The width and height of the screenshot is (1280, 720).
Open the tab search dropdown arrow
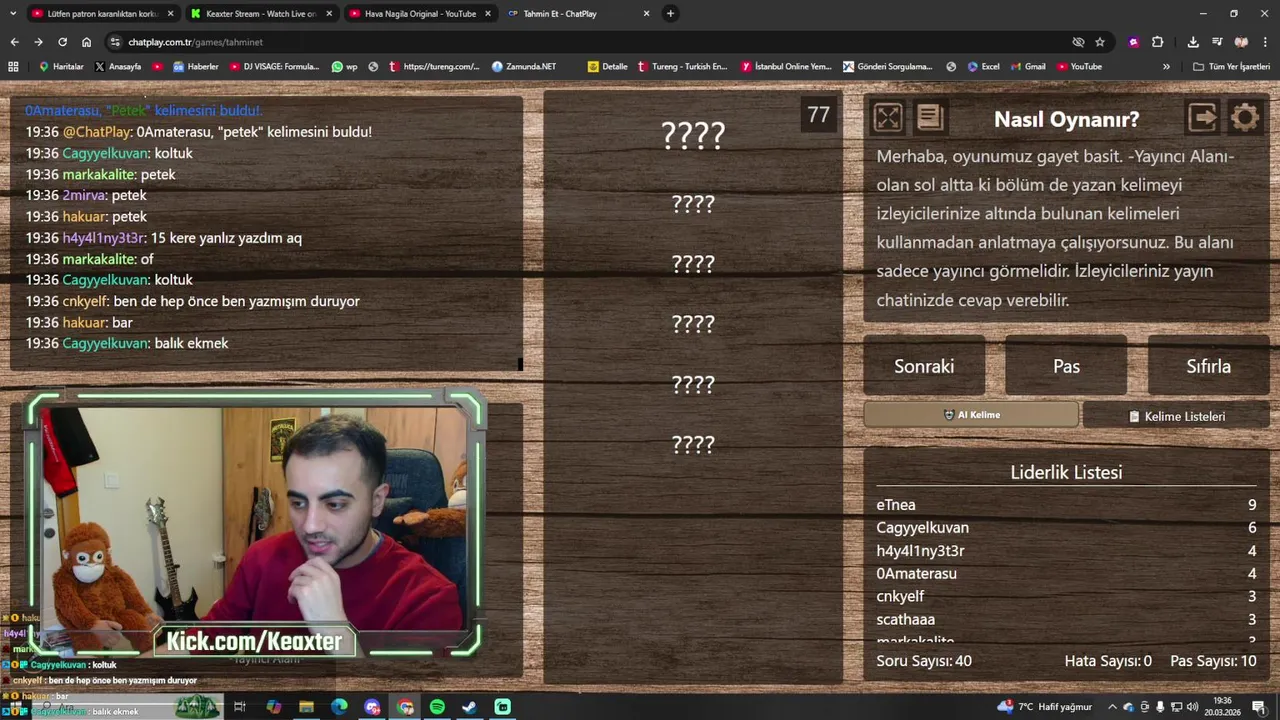[x=13, y=14]
